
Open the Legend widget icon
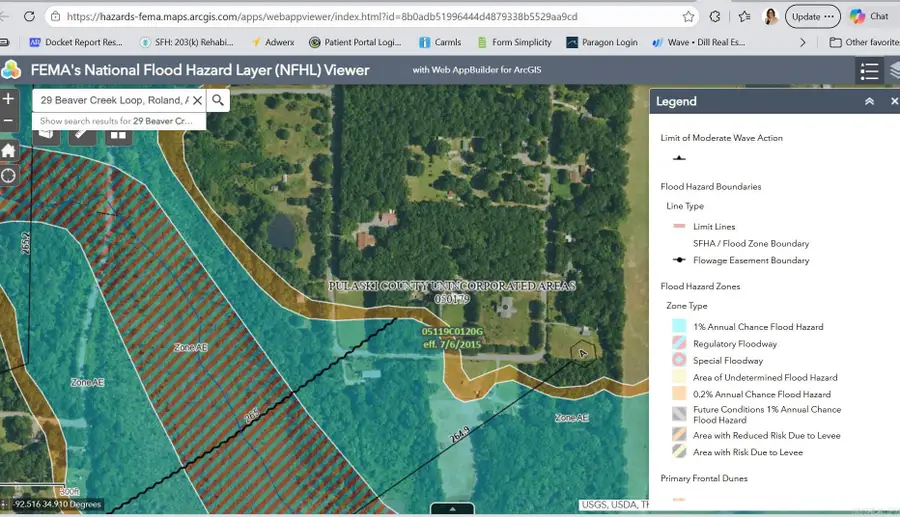click(x=869, y=71)
